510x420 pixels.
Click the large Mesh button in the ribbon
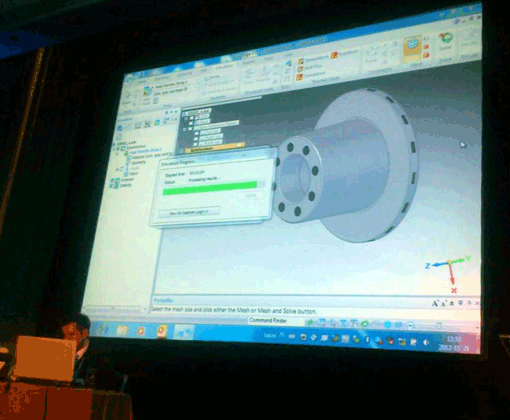412,49
